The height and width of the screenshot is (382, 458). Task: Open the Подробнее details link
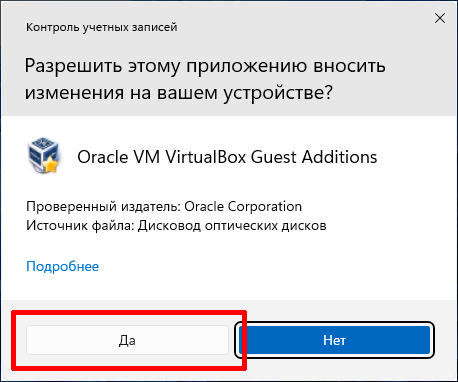[63, 266]
